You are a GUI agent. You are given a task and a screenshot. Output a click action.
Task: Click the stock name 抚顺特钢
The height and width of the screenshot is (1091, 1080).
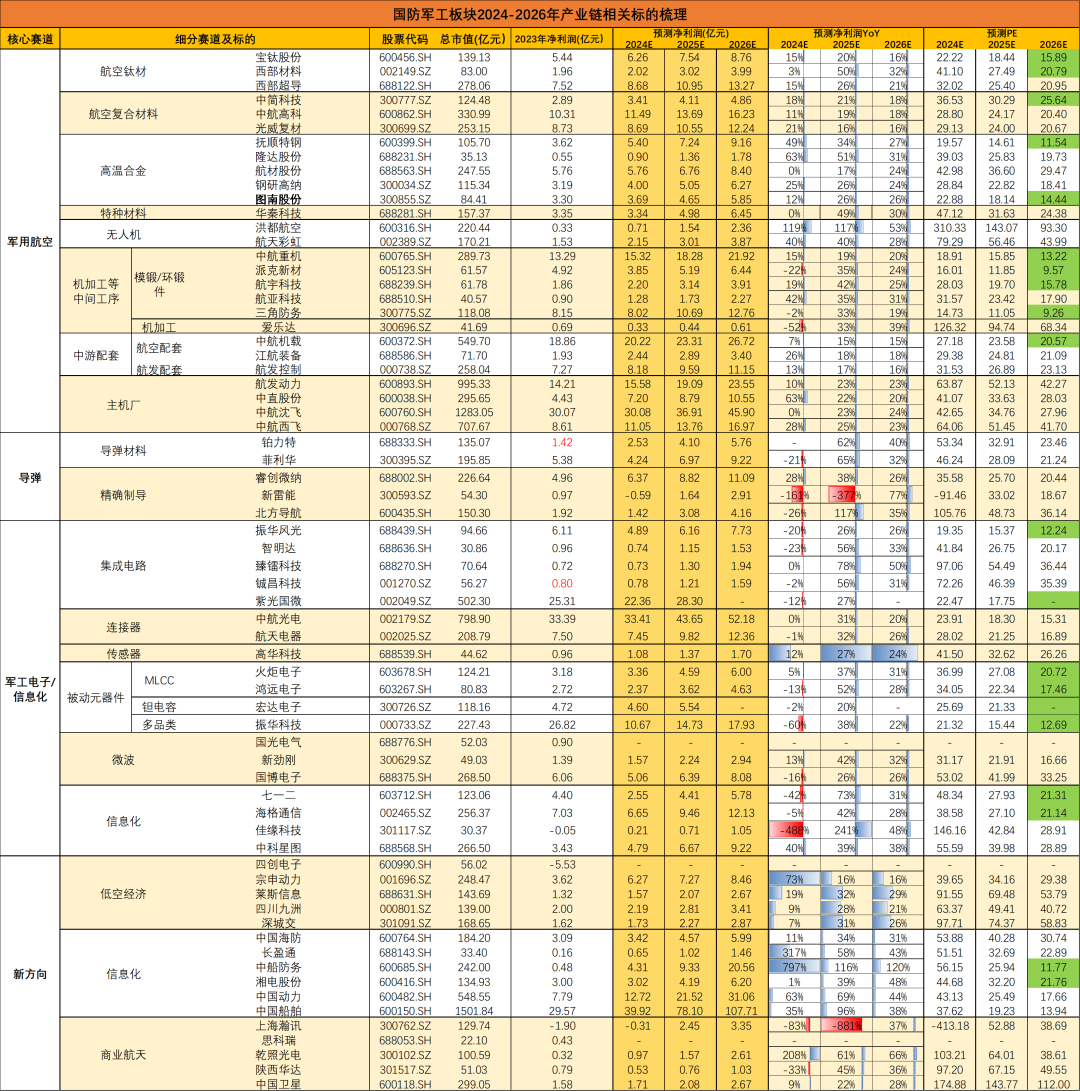click(278, 142)
